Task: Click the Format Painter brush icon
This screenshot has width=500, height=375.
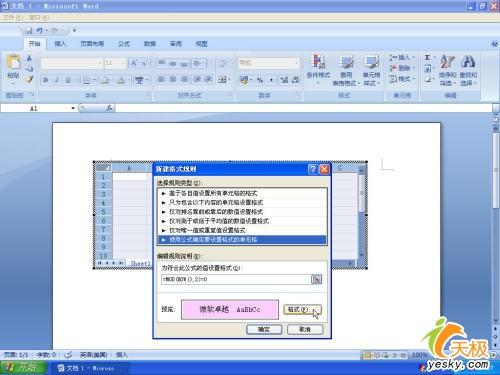Action: (x=29, y=80)
